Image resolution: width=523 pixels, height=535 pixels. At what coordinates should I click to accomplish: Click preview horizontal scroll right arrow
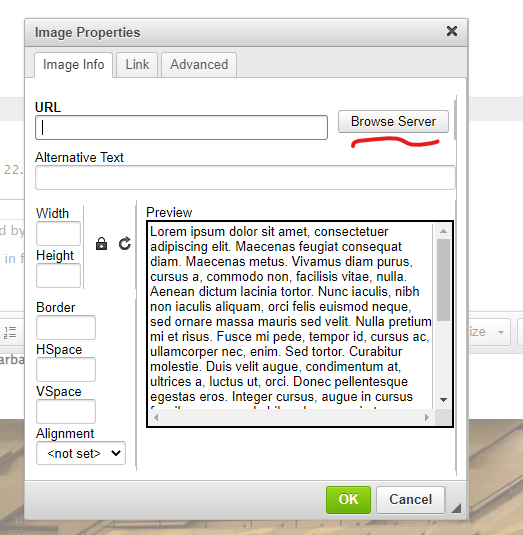[426, 417]
